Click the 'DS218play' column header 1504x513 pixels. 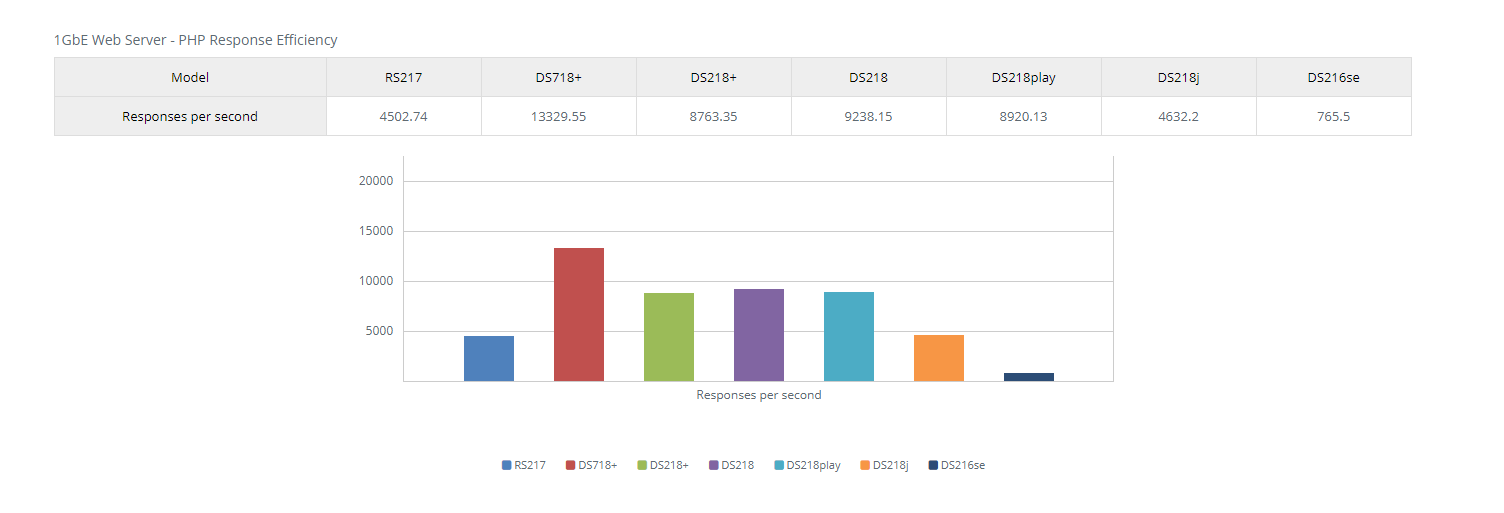click(1024, 77)
